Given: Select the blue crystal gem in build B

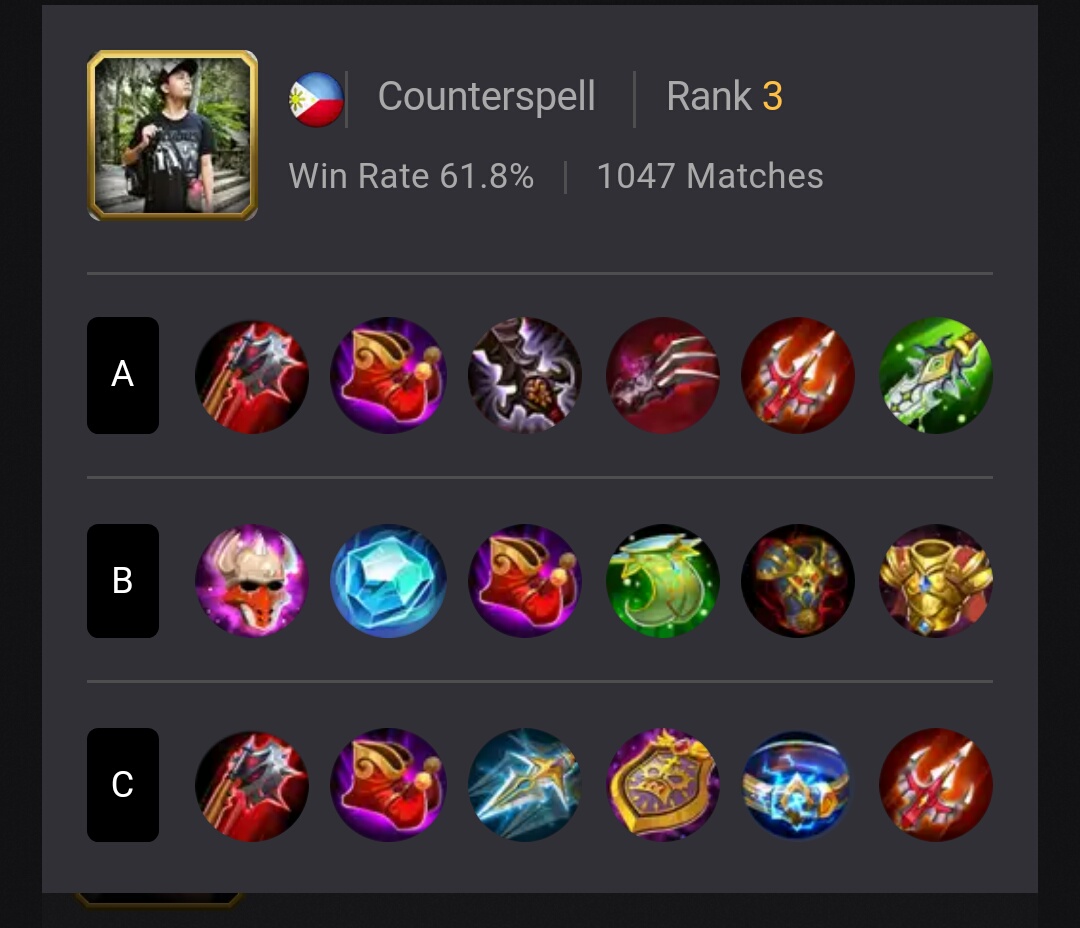Looking at the screenshot, I should coord(388,581).
